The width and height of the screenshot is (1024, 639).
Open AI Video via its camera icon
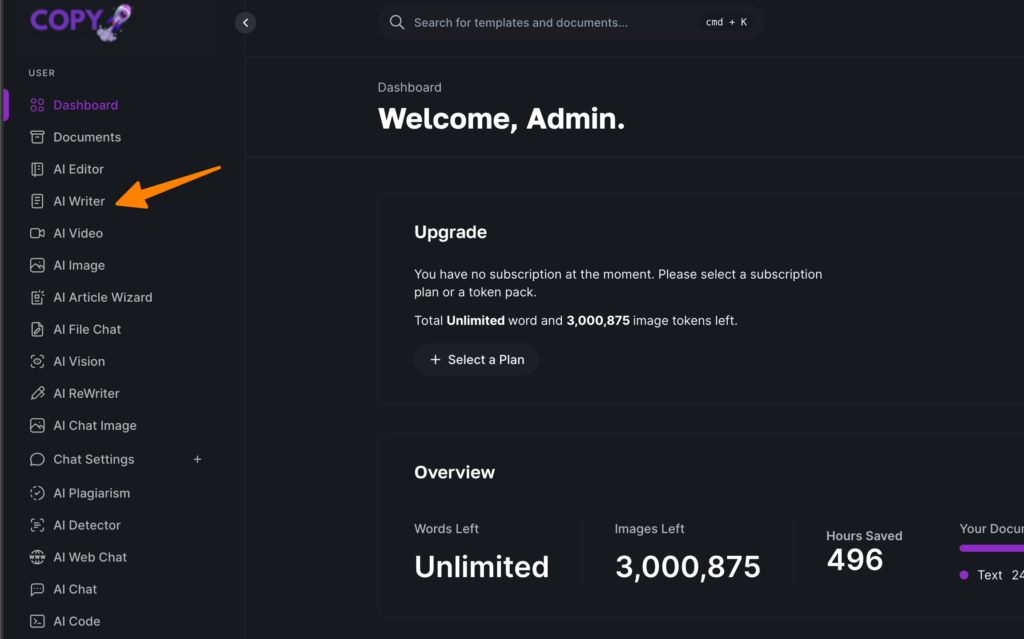click(x=37, y=233)
